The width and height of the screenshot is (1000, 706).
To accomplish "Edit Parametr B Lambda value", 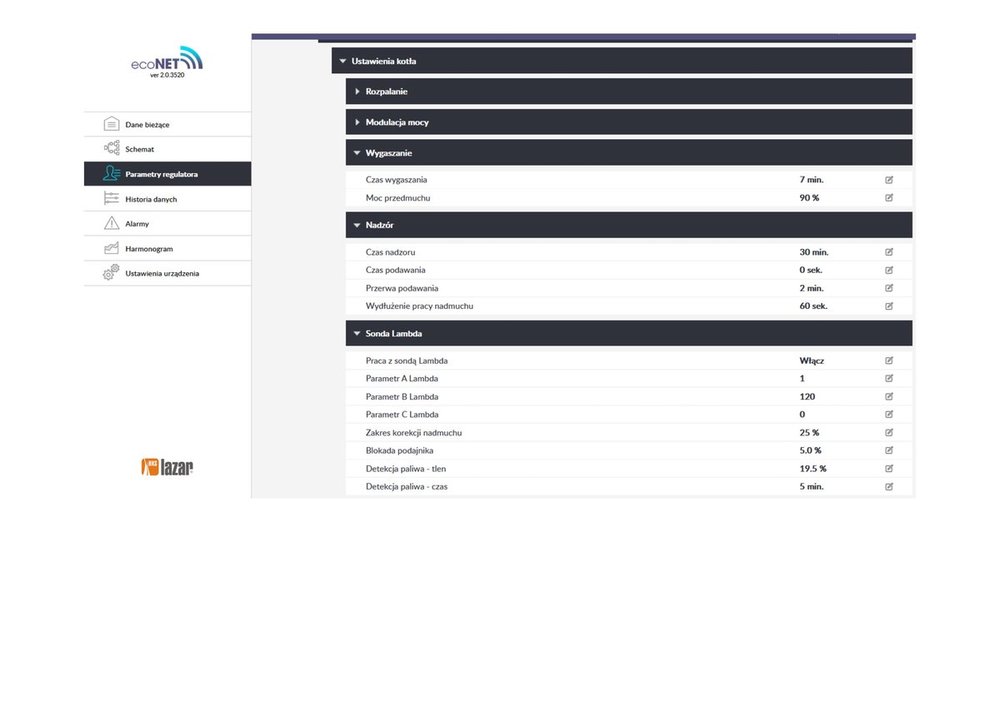I will 888,396.
